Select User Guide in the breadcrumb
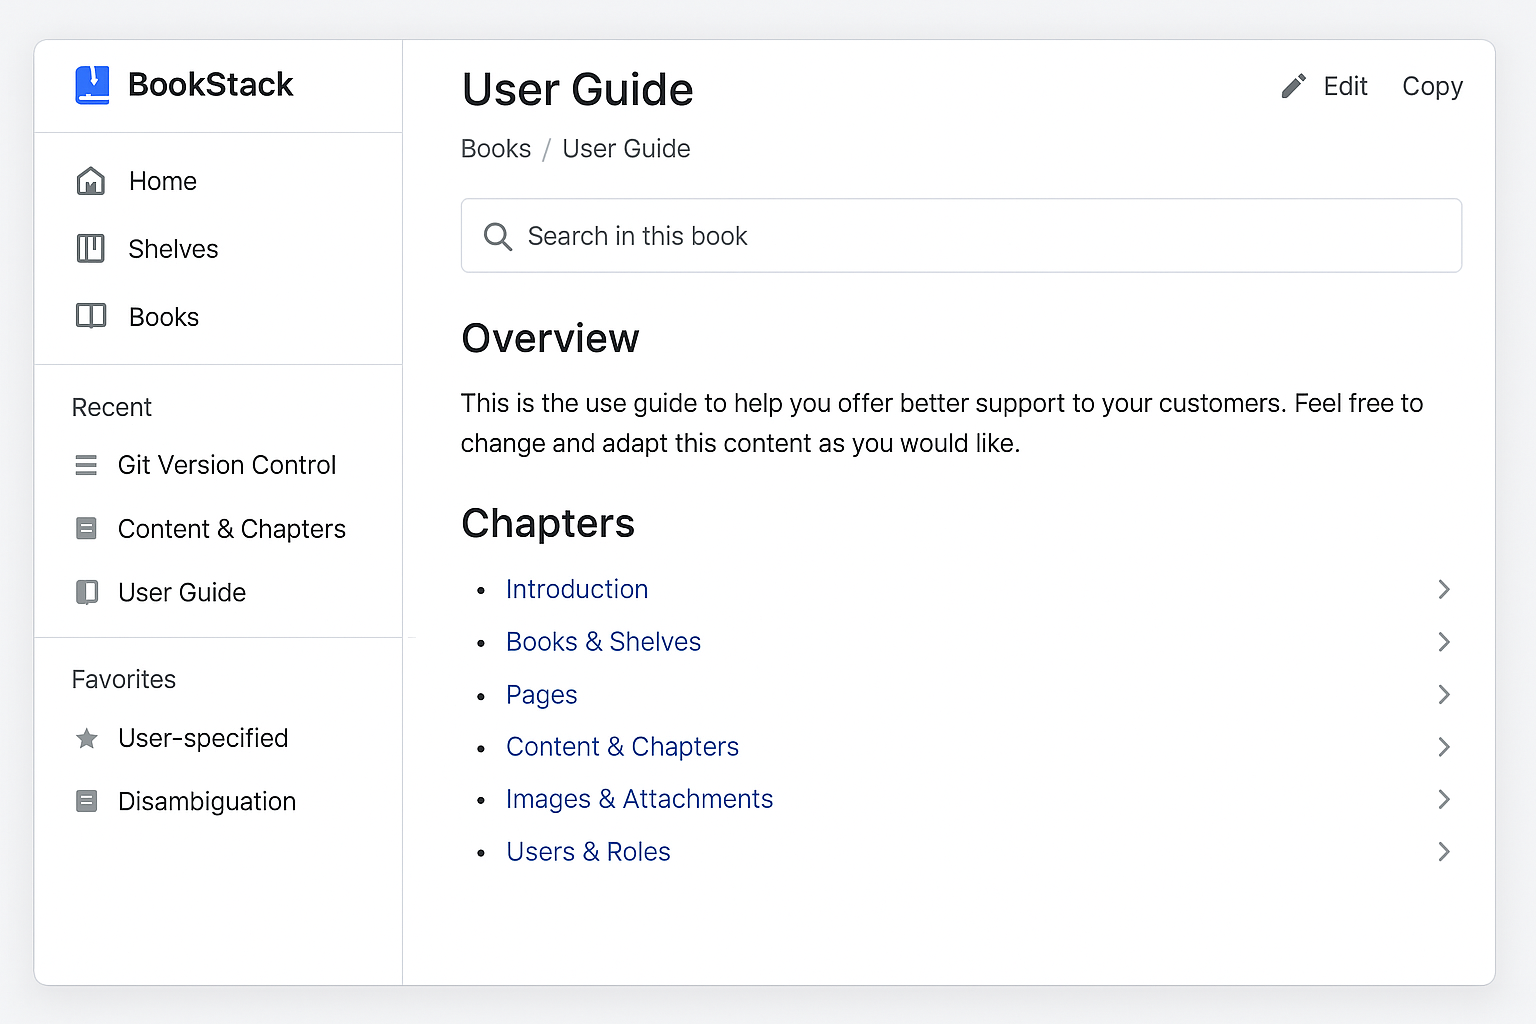1536x1024 pixels. tap(626, 148)
